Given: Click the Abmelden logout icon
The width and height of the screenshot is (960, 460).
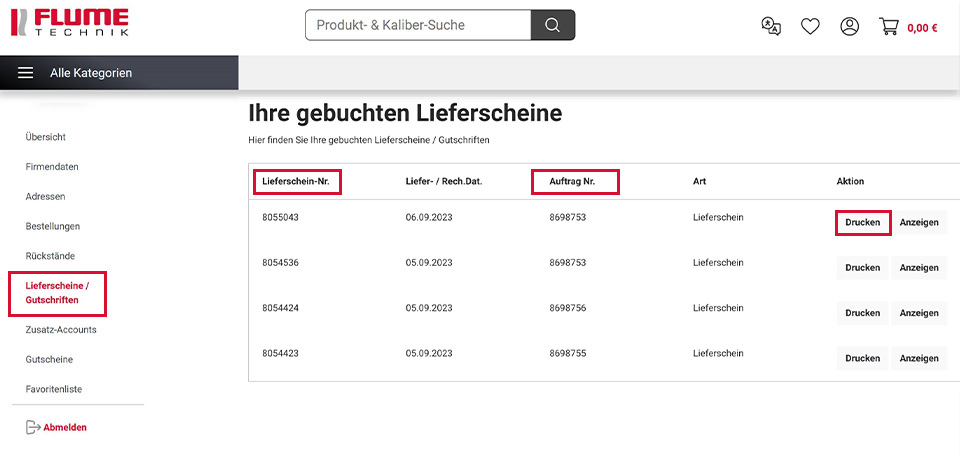Looking at the screenshot, I should tap(32, 427).
